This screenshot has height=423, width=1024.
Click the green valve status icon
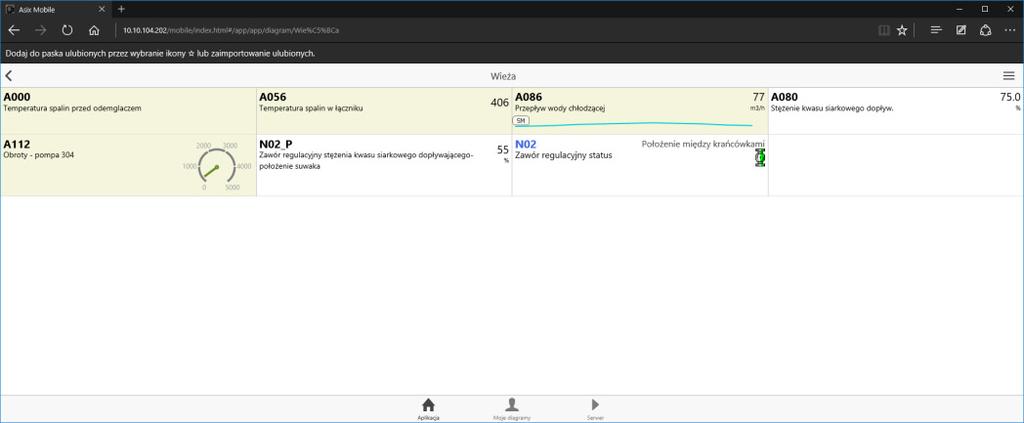pyautogui.click(x=760, y=157)
